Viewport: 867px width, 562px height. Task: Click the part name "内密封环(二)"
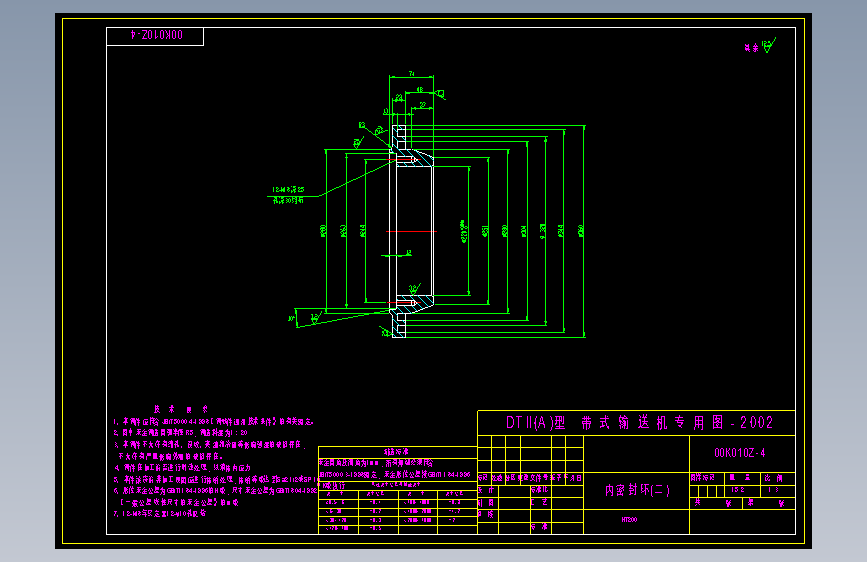click(637, 490)
